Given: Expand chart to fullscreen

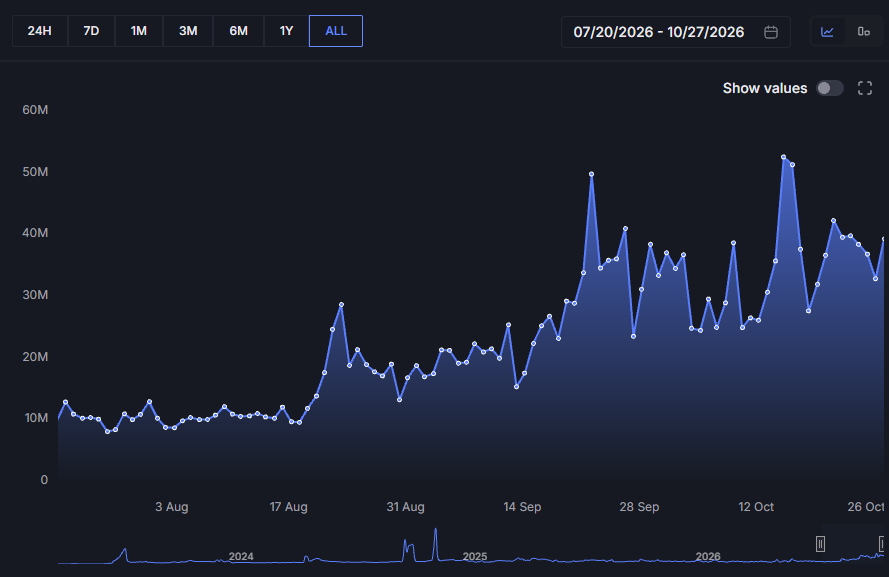Looking at the screenshot, I should 865,88.
